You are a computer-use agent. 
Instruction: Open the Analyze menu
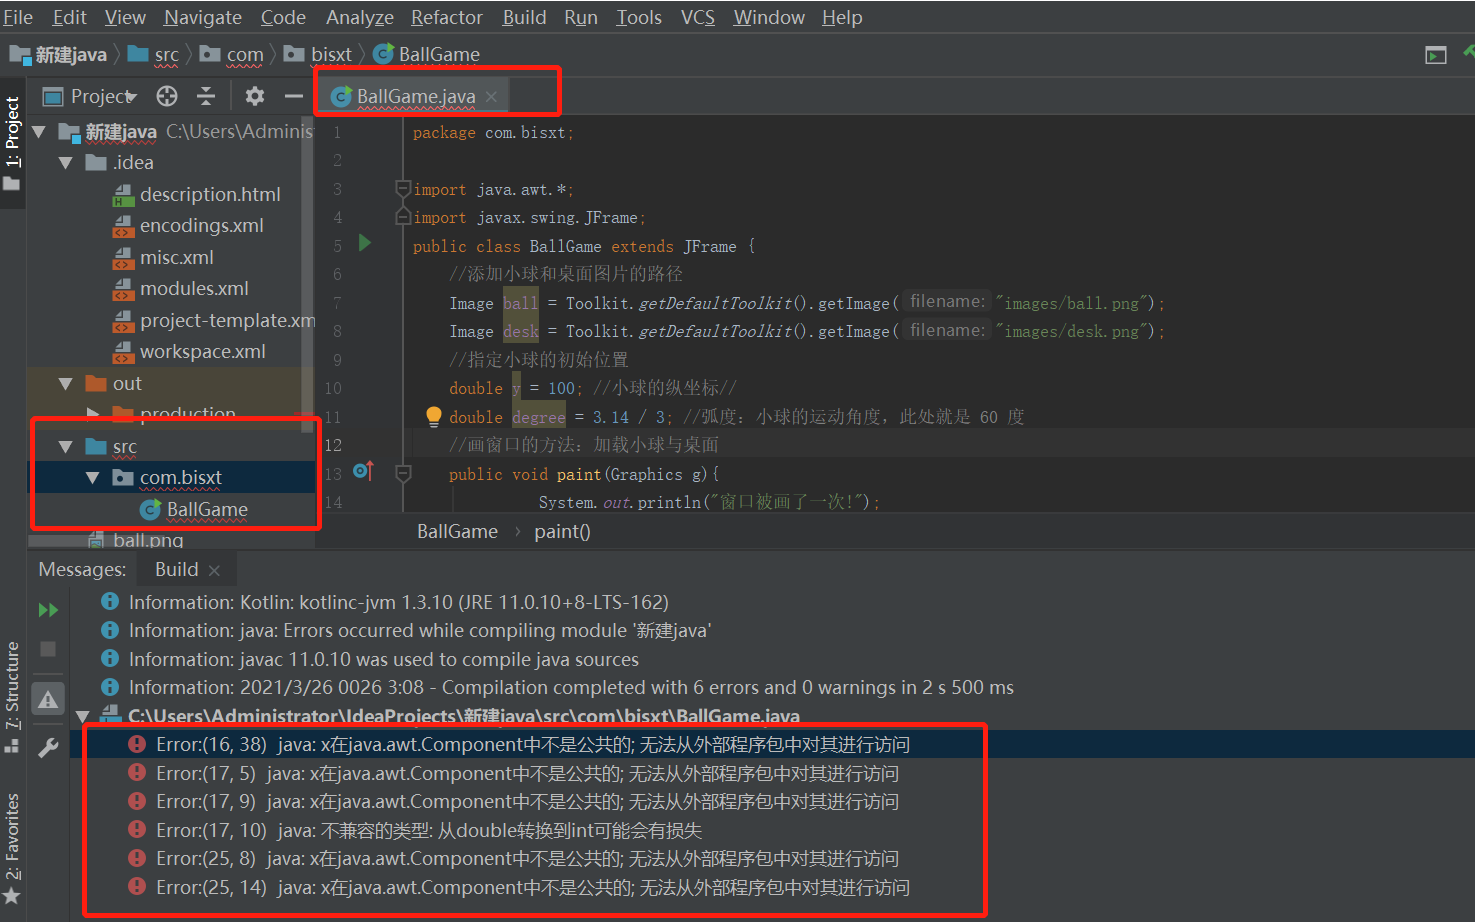tap(360, 17)
